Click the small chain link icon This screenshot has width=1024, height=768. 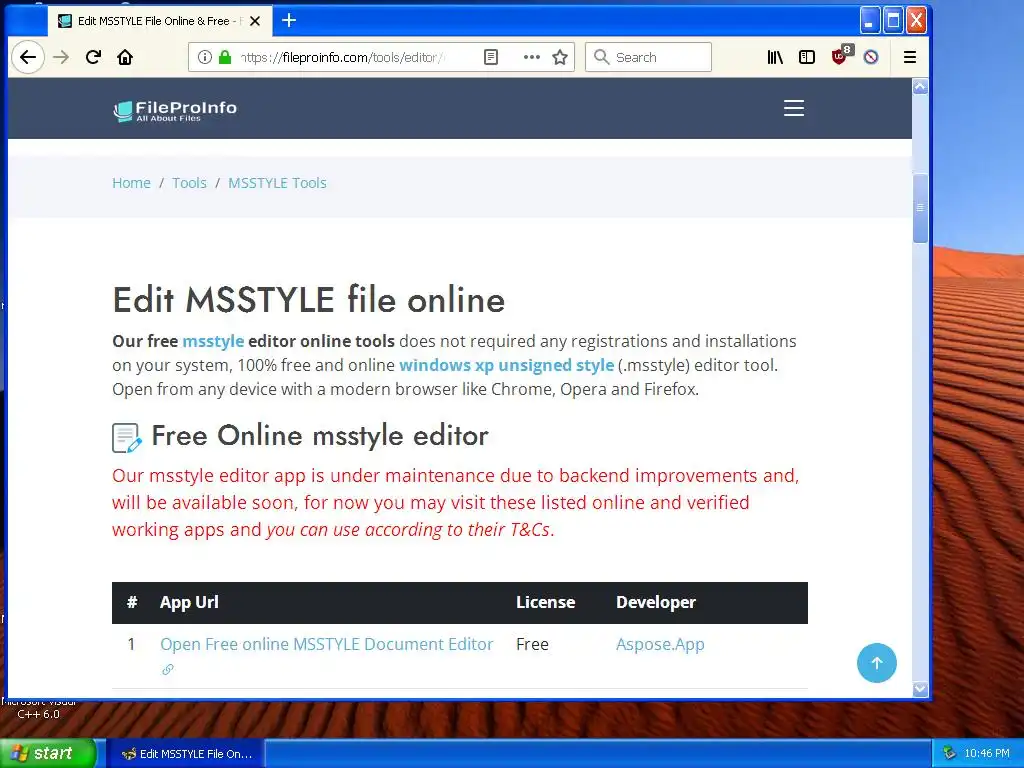point(168,669)
